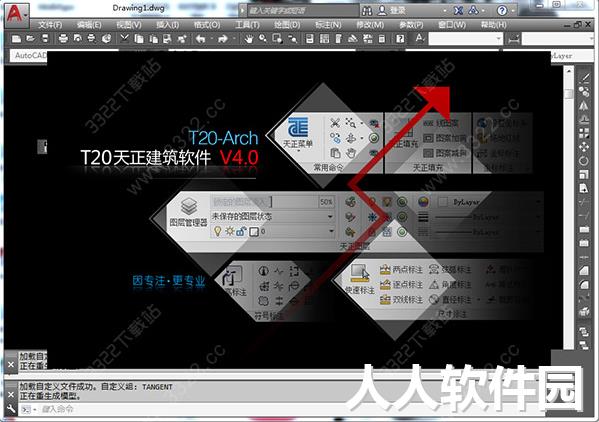
Task: Activate the Pan hand tool
Action: (249, 39)
